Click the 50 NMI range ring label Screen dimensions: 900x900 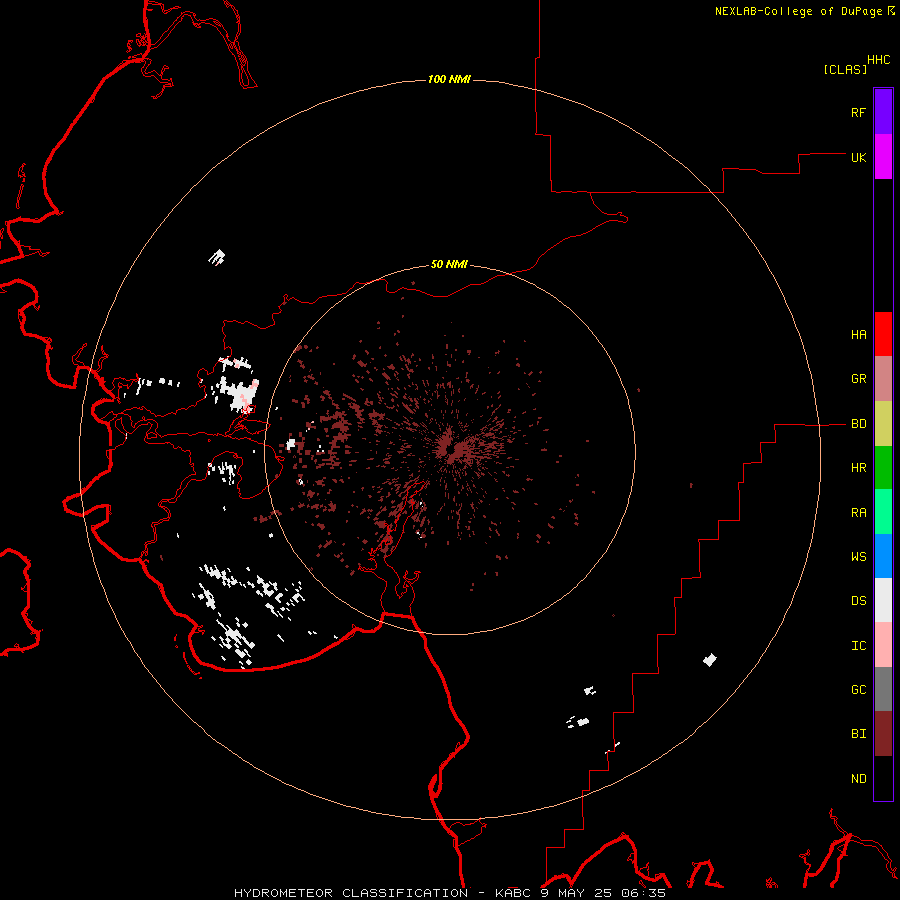coord(449,264)
